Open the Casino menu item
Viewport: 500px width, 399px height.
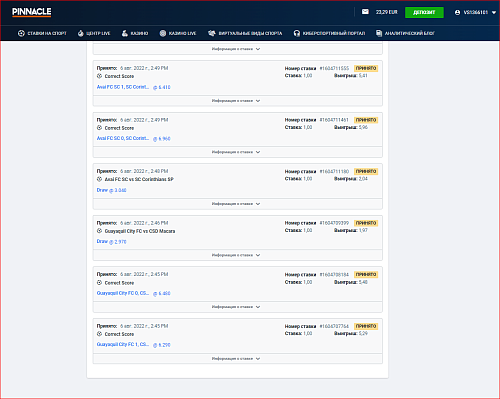click(135, 33)
